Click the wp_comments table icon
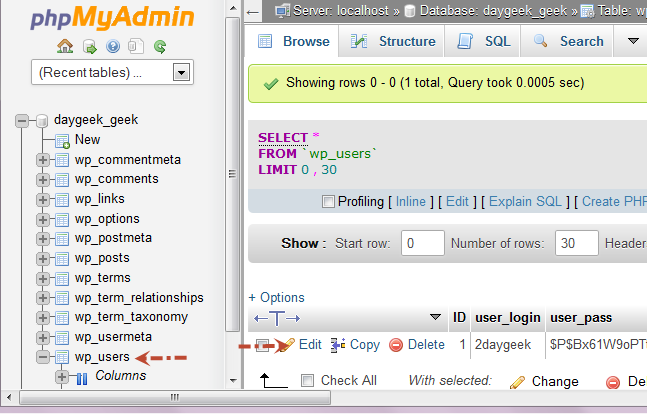 (x=62, y=180)
